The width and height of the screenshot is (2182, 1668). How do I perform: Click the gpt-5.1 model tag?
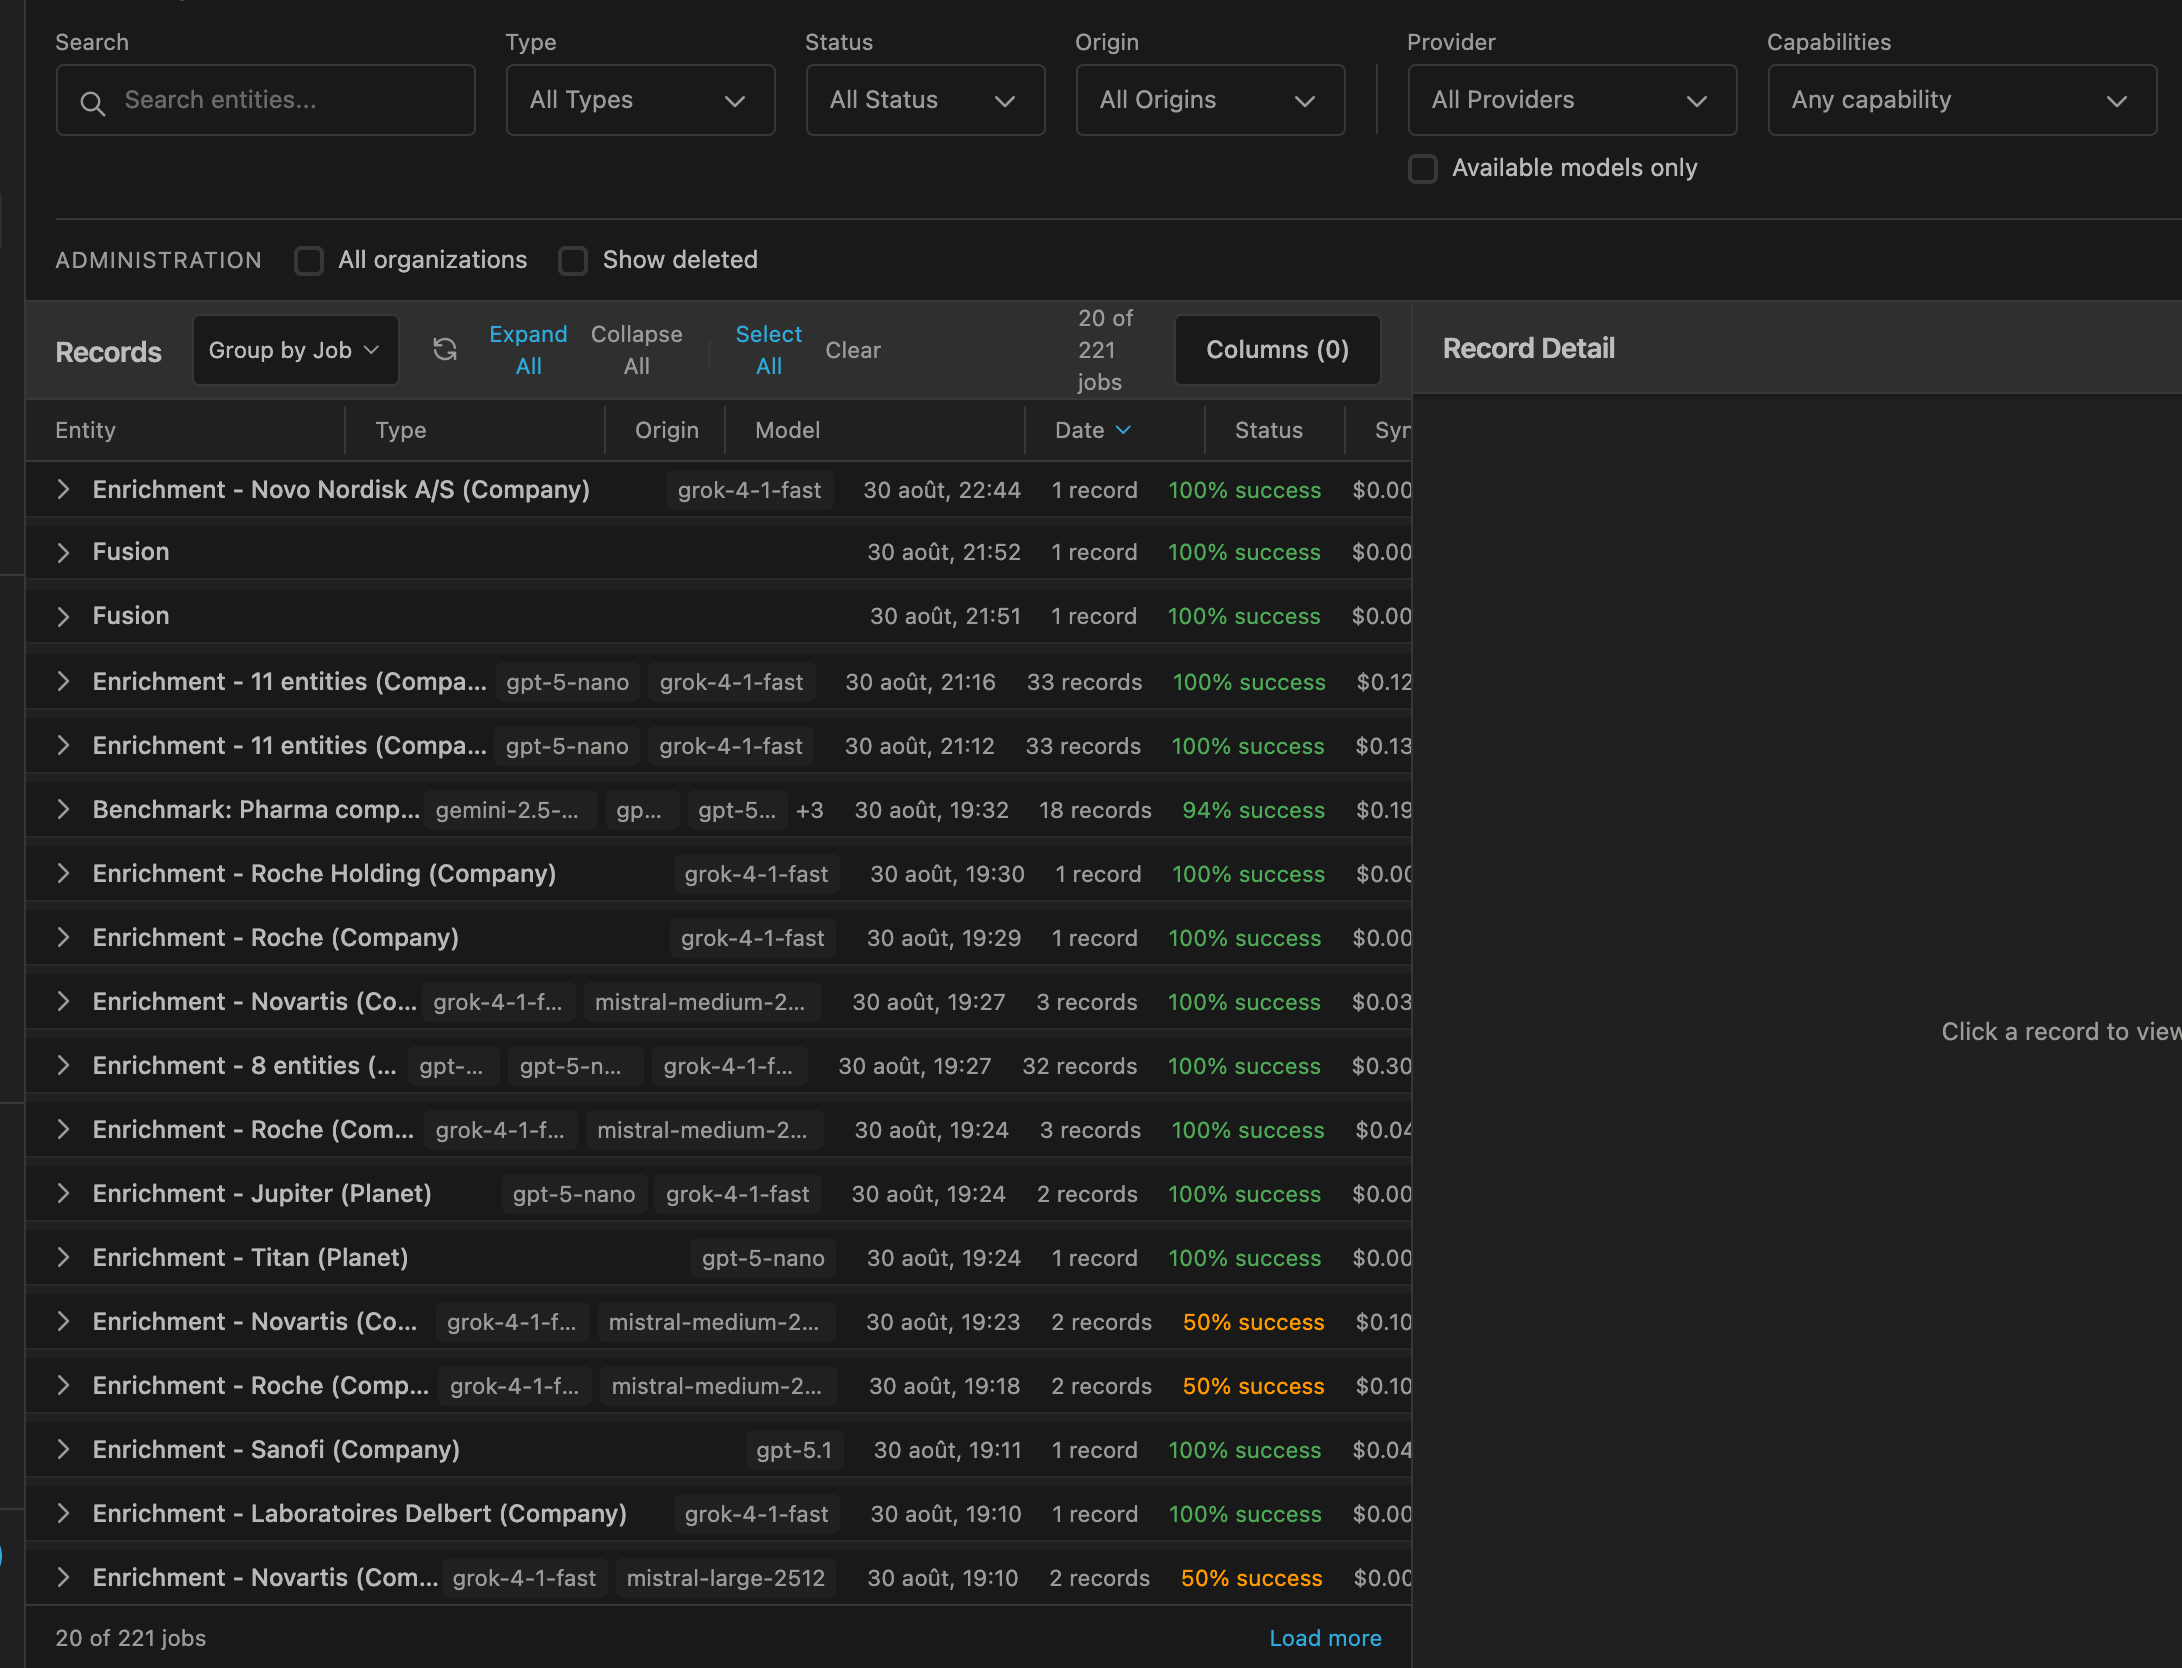click(x=794, y=1450)
